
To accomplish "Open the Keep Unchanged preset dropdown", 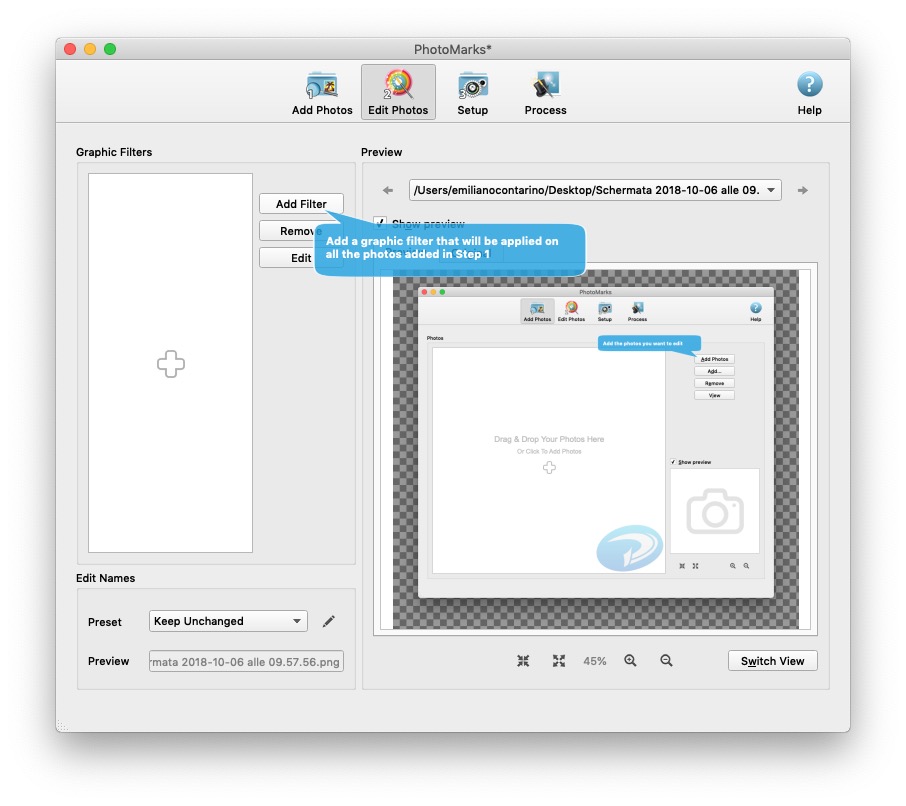I will tap(227, 621).
